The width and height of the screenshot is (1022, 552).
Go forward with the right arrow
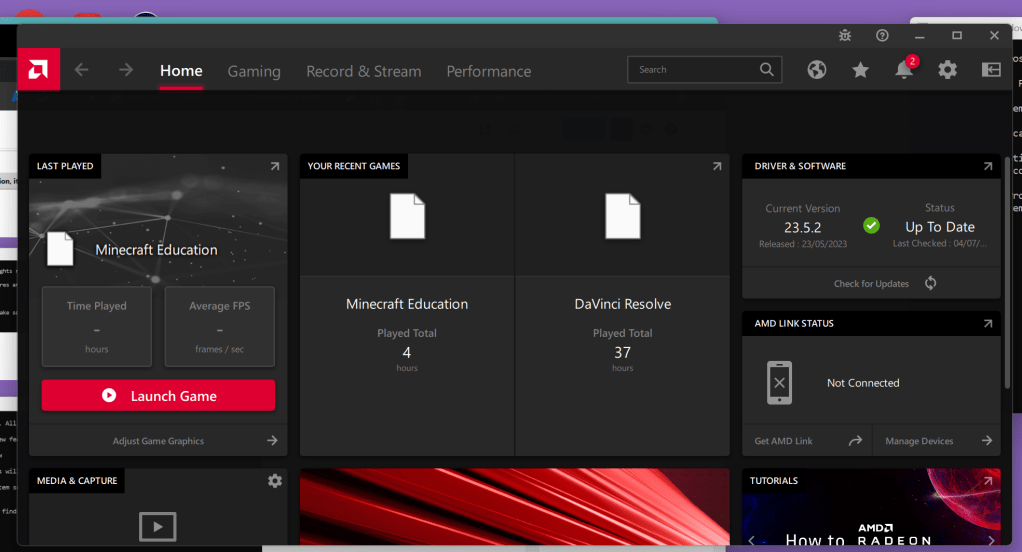point(126,70)
